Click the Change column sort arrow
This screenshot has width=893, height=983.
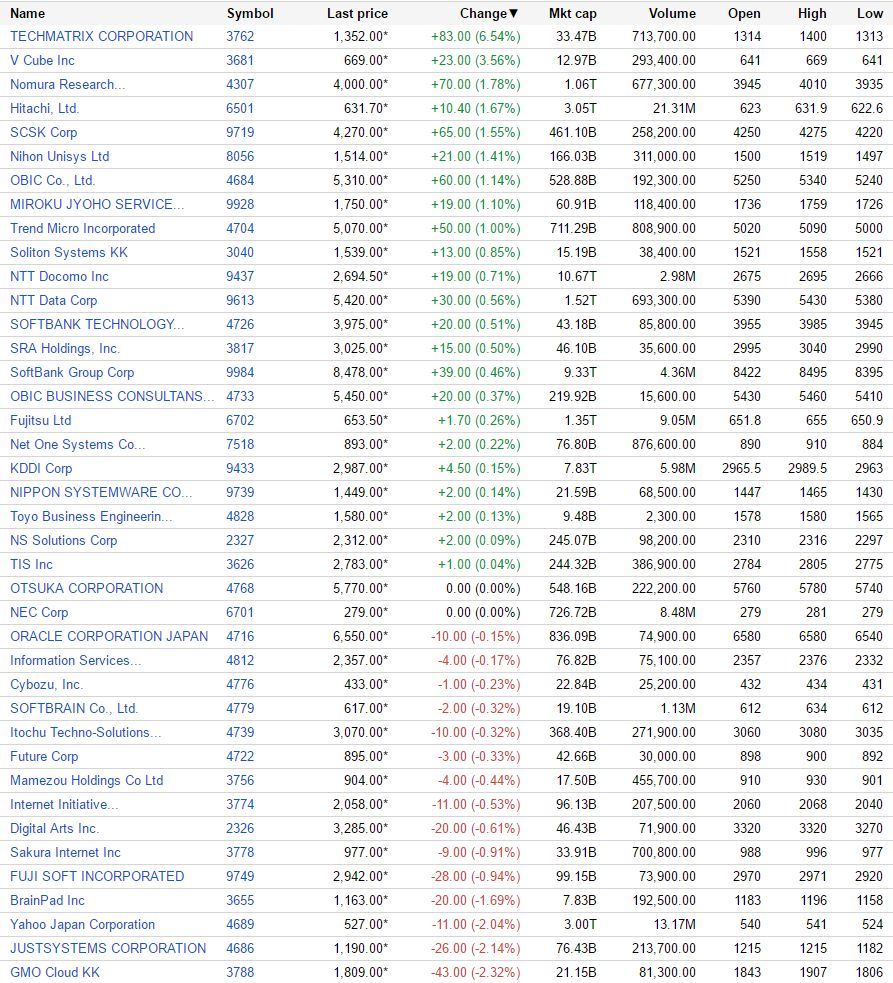click(514, 13)
